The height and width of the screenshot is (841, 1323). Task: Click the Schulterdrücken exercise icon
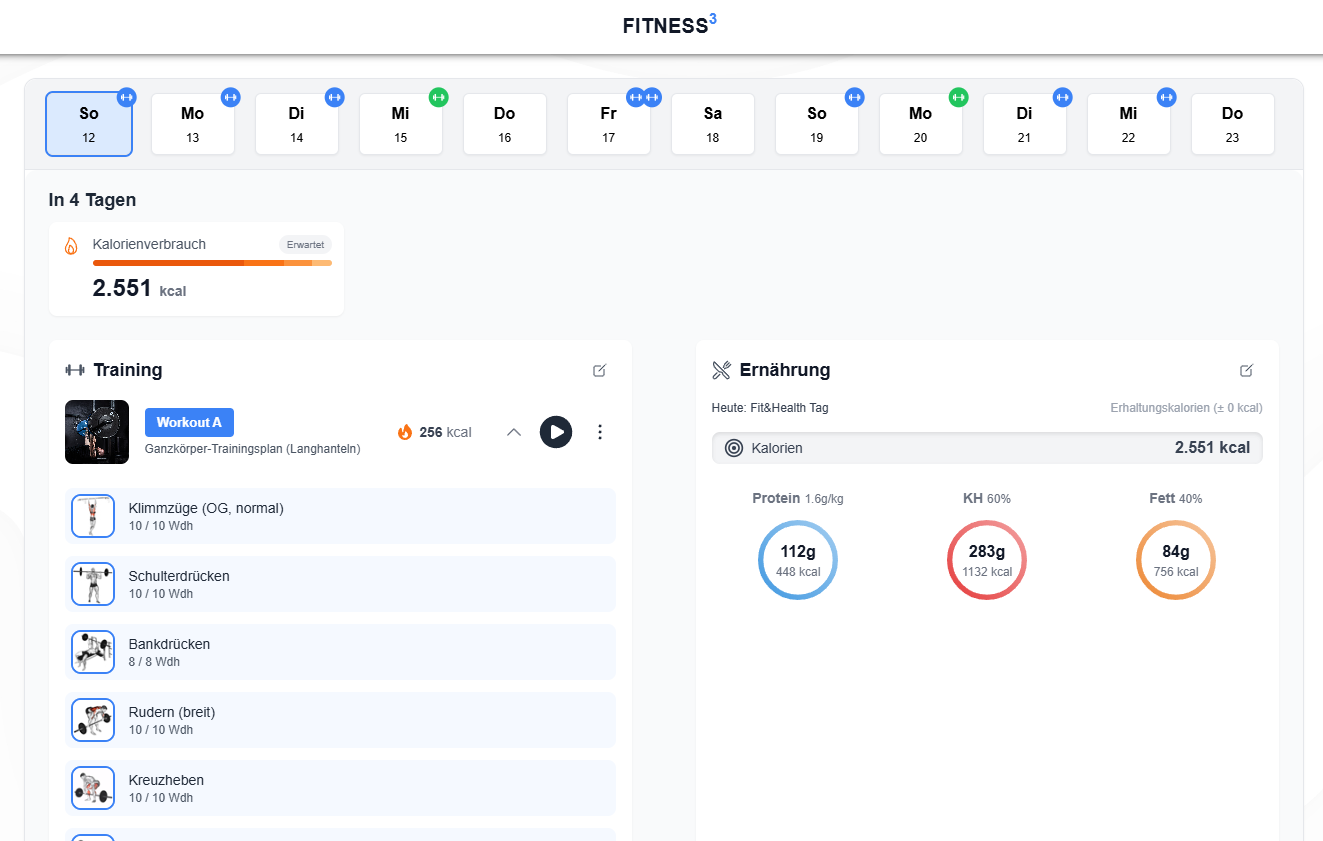tap(93, 584)
